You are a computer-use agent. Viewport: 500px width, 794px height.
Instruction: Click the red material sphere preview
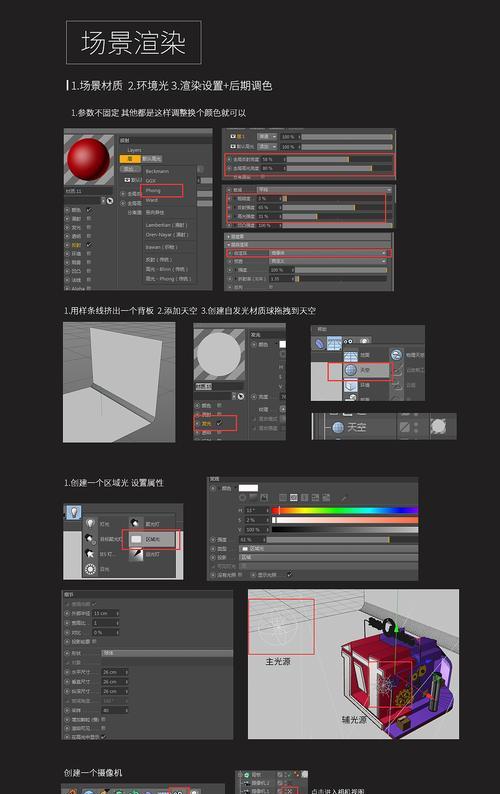[x=88, y=159]
